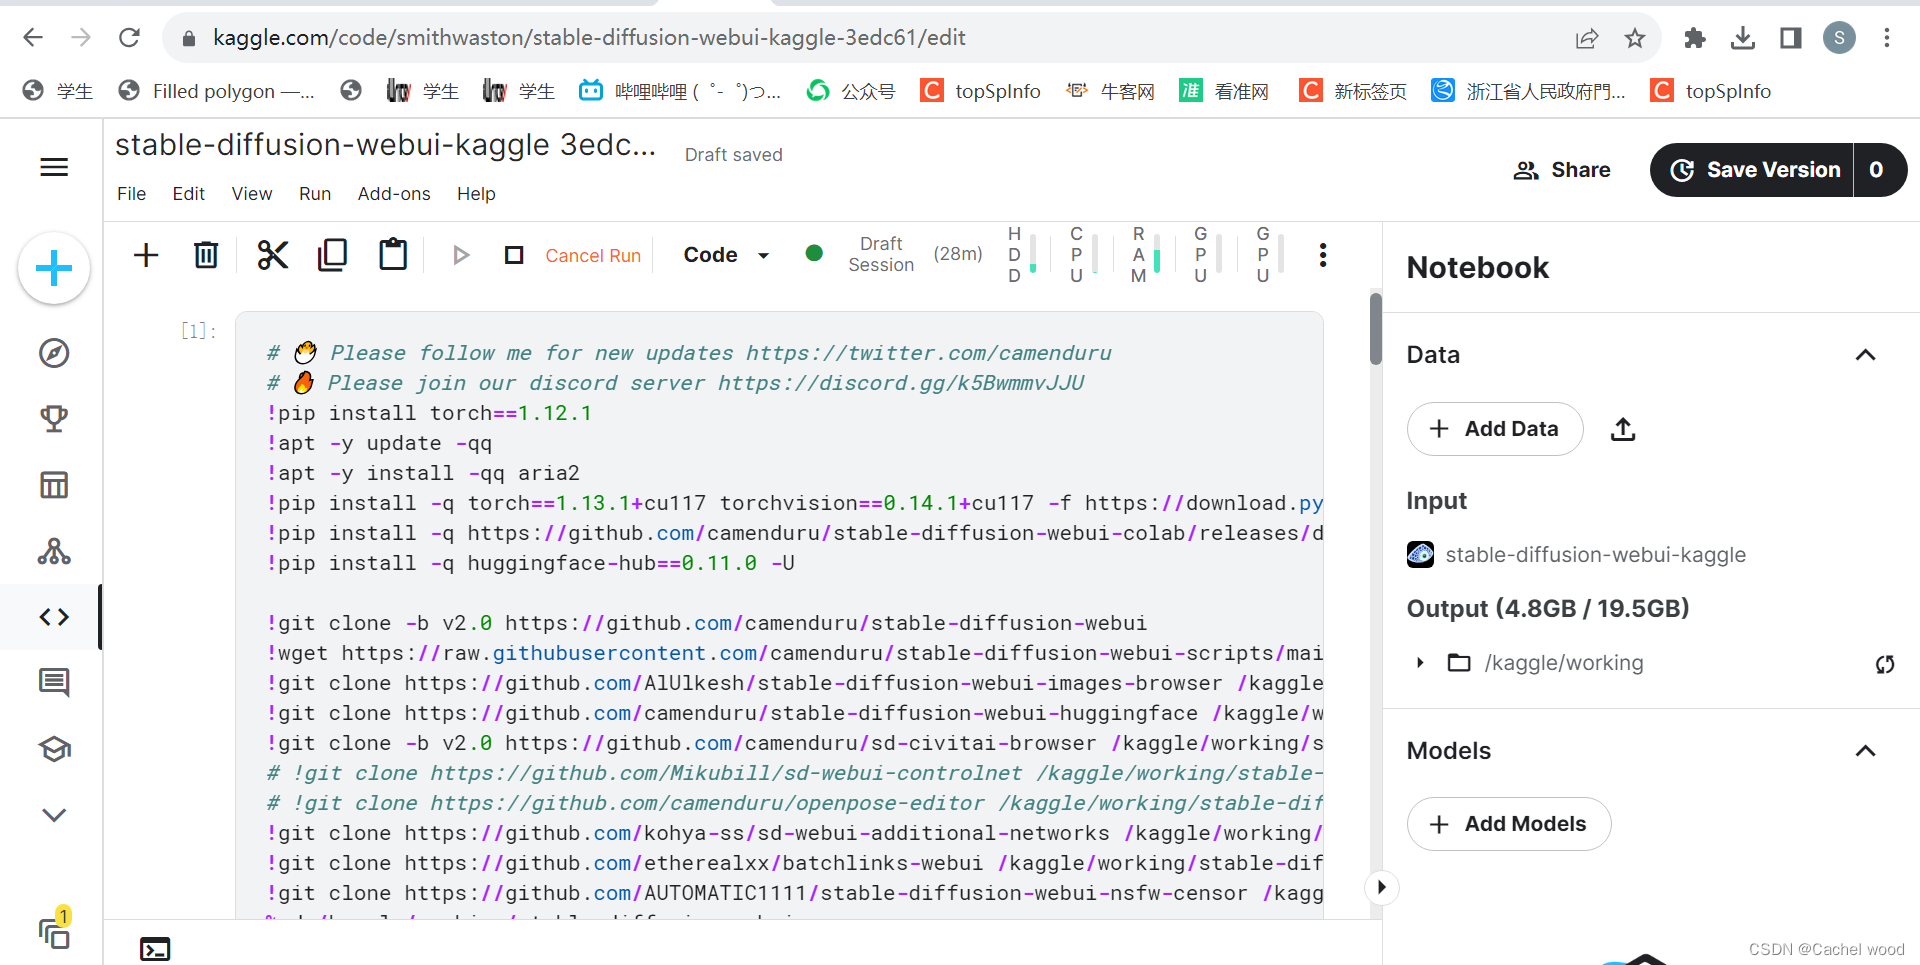Image resolution: width=1920 pixels, height=965 pixels.
Task: Open the Chrome three-dot menu
Action: coord(1887,38)
